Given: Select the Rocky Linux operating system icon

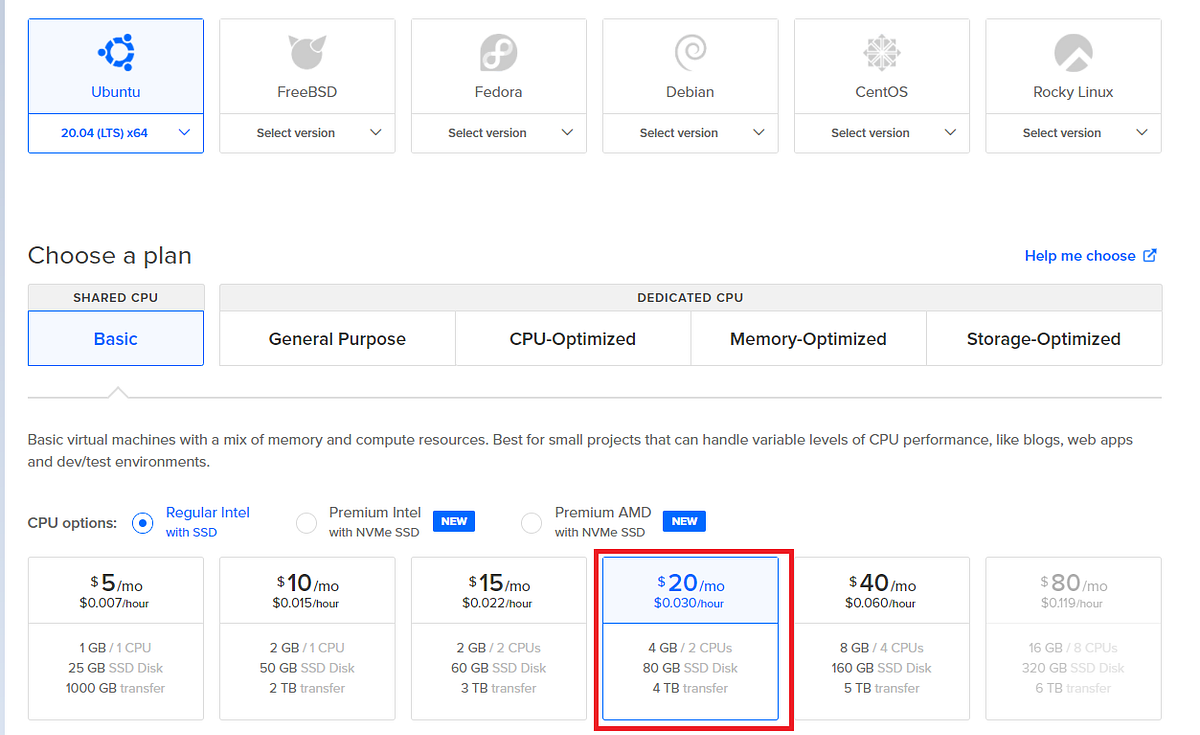Looking at the screenshot, I should point(1072,52).
